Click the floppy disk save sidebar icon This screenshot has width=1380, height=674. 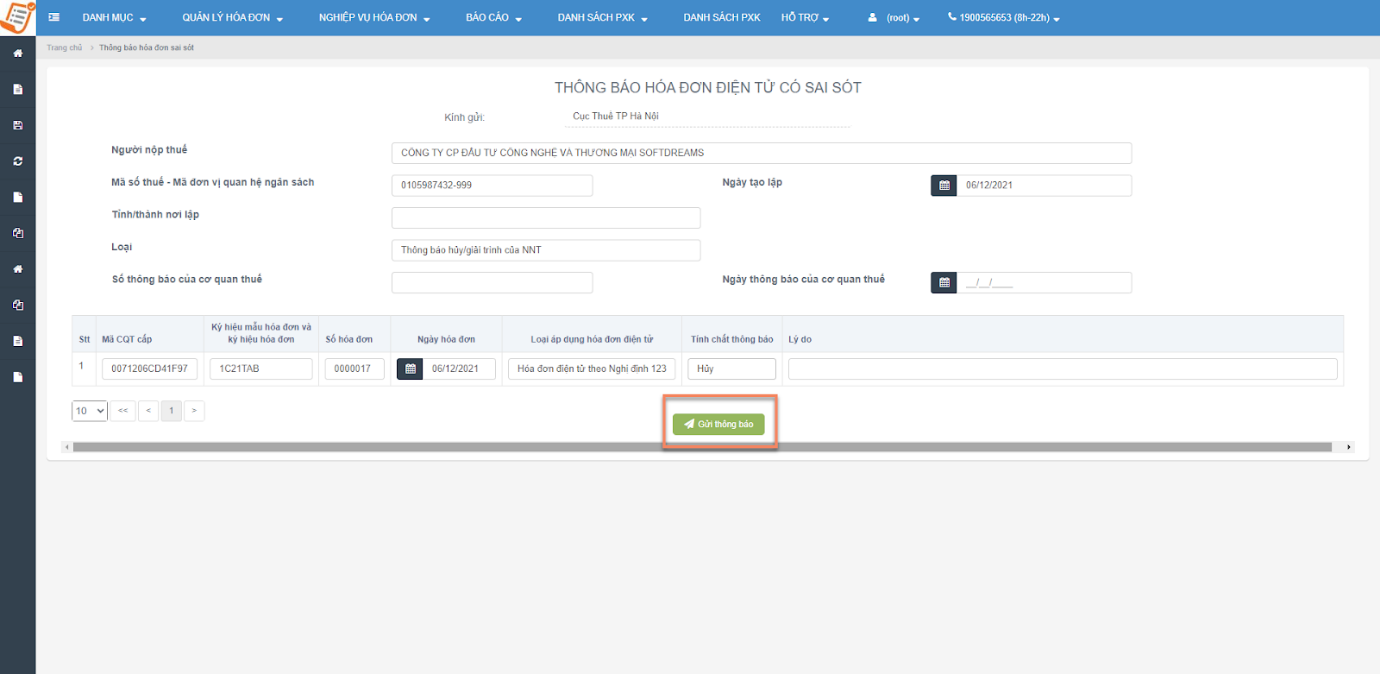click(18, 125)
